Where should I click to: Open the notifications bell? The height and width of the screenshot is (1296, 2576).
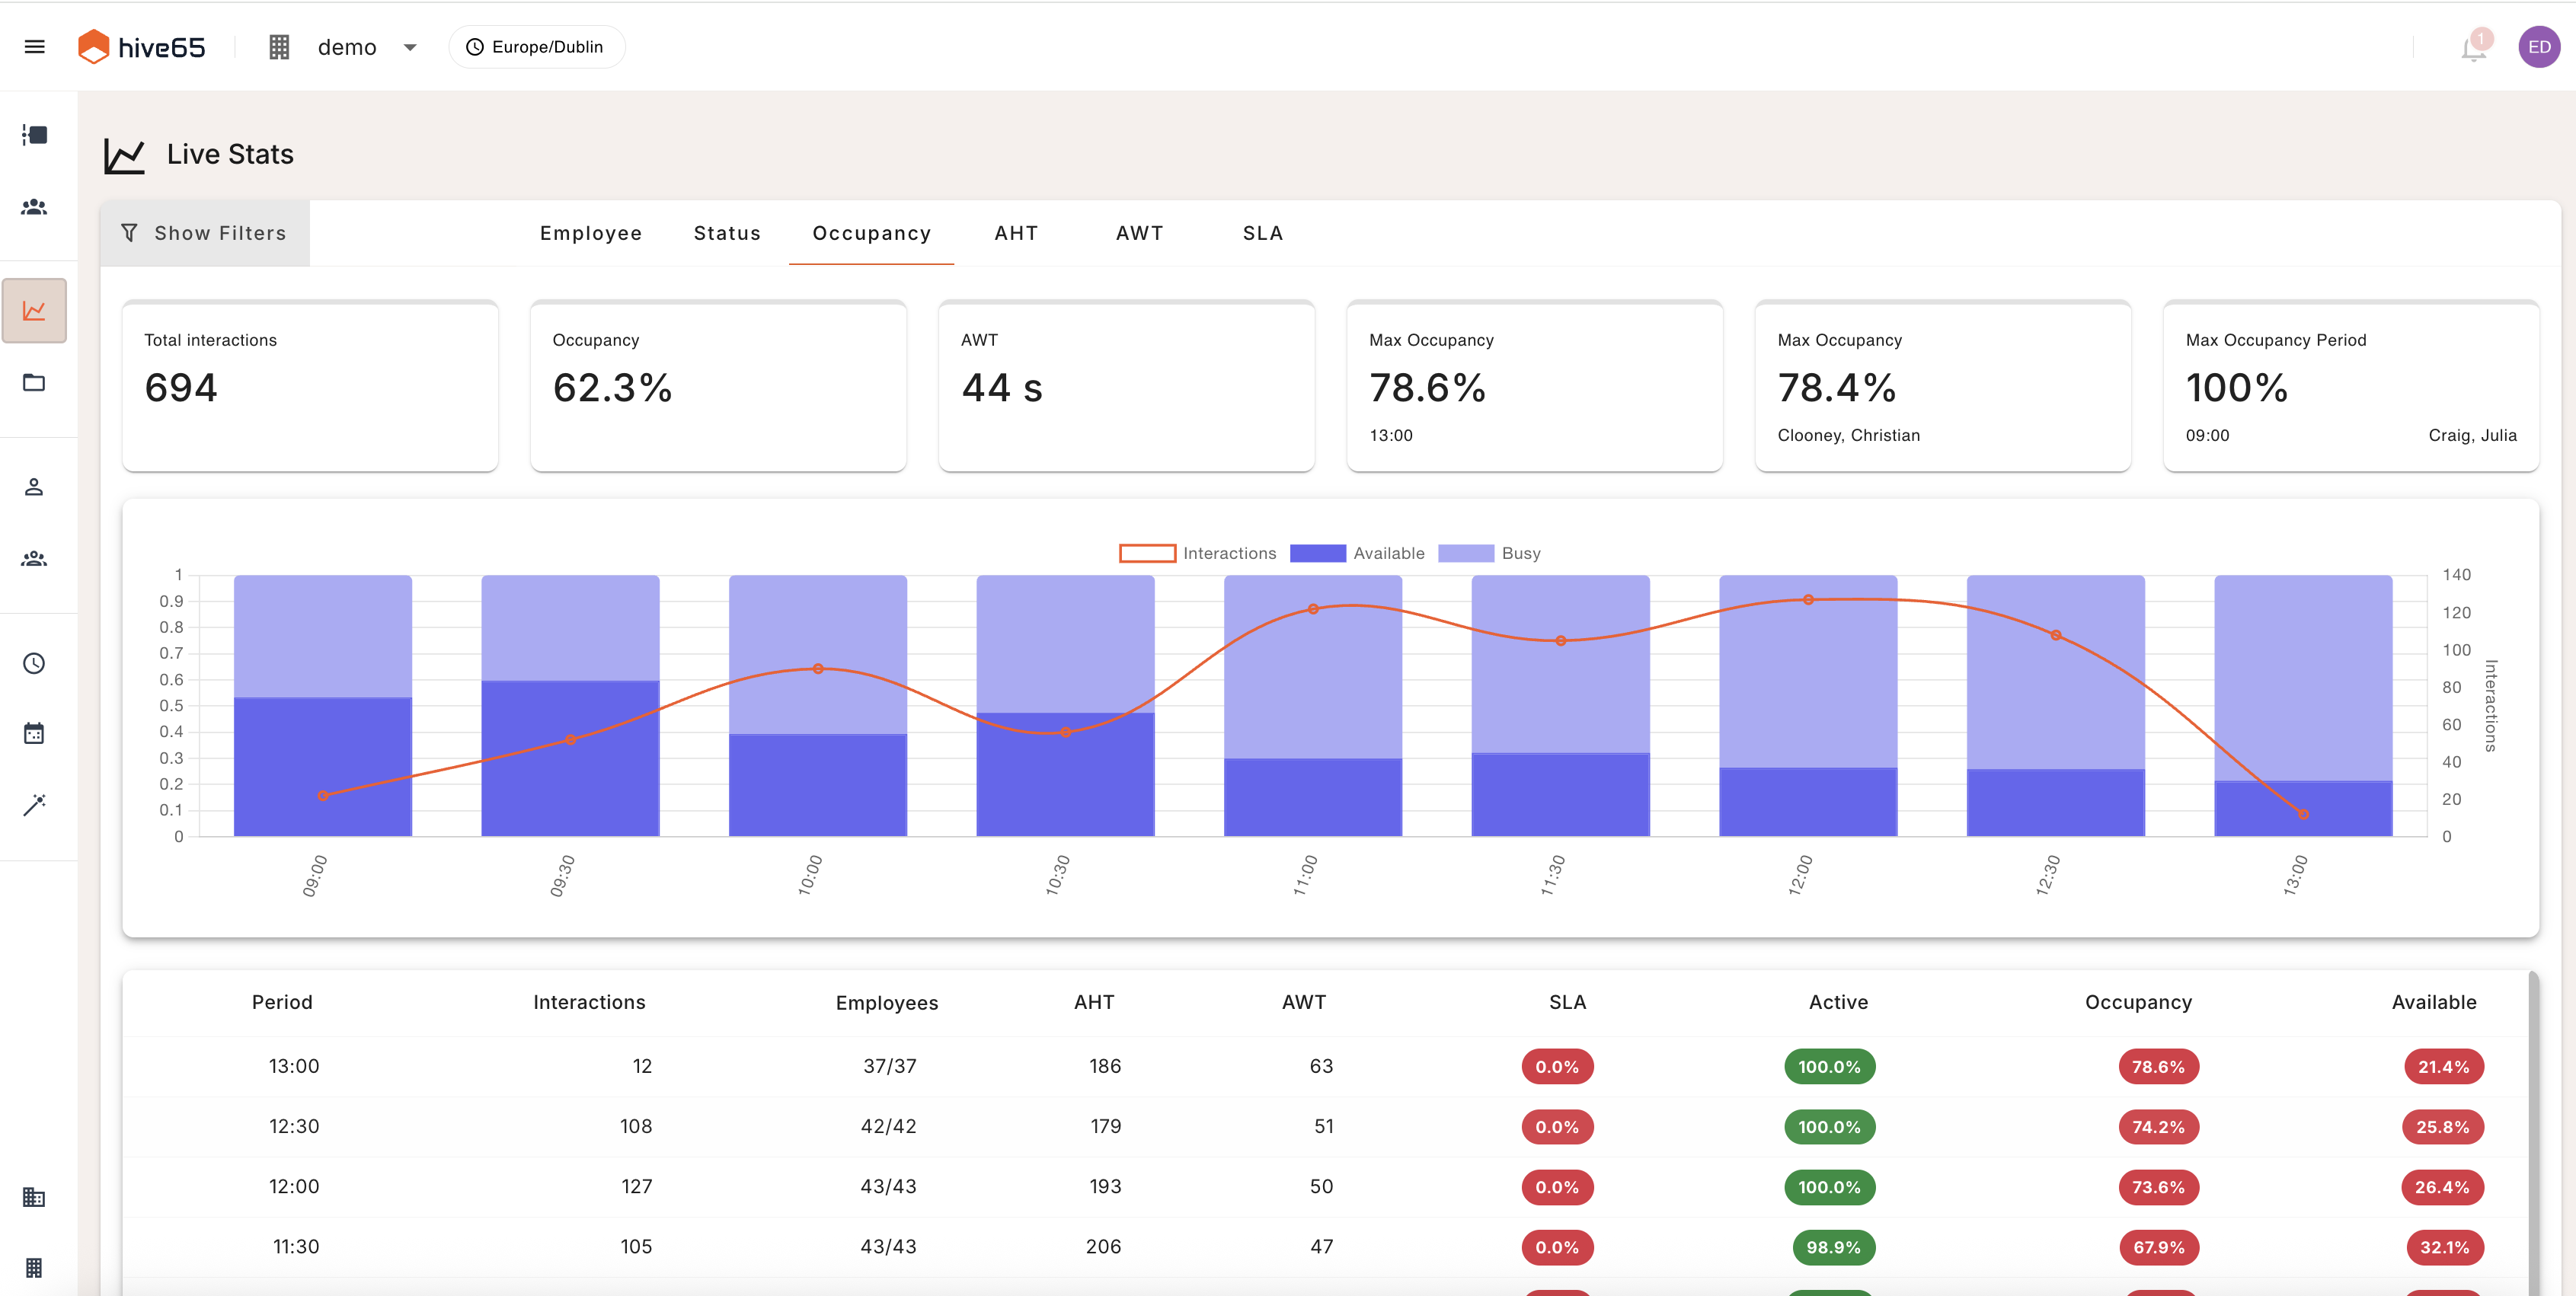2474,47
